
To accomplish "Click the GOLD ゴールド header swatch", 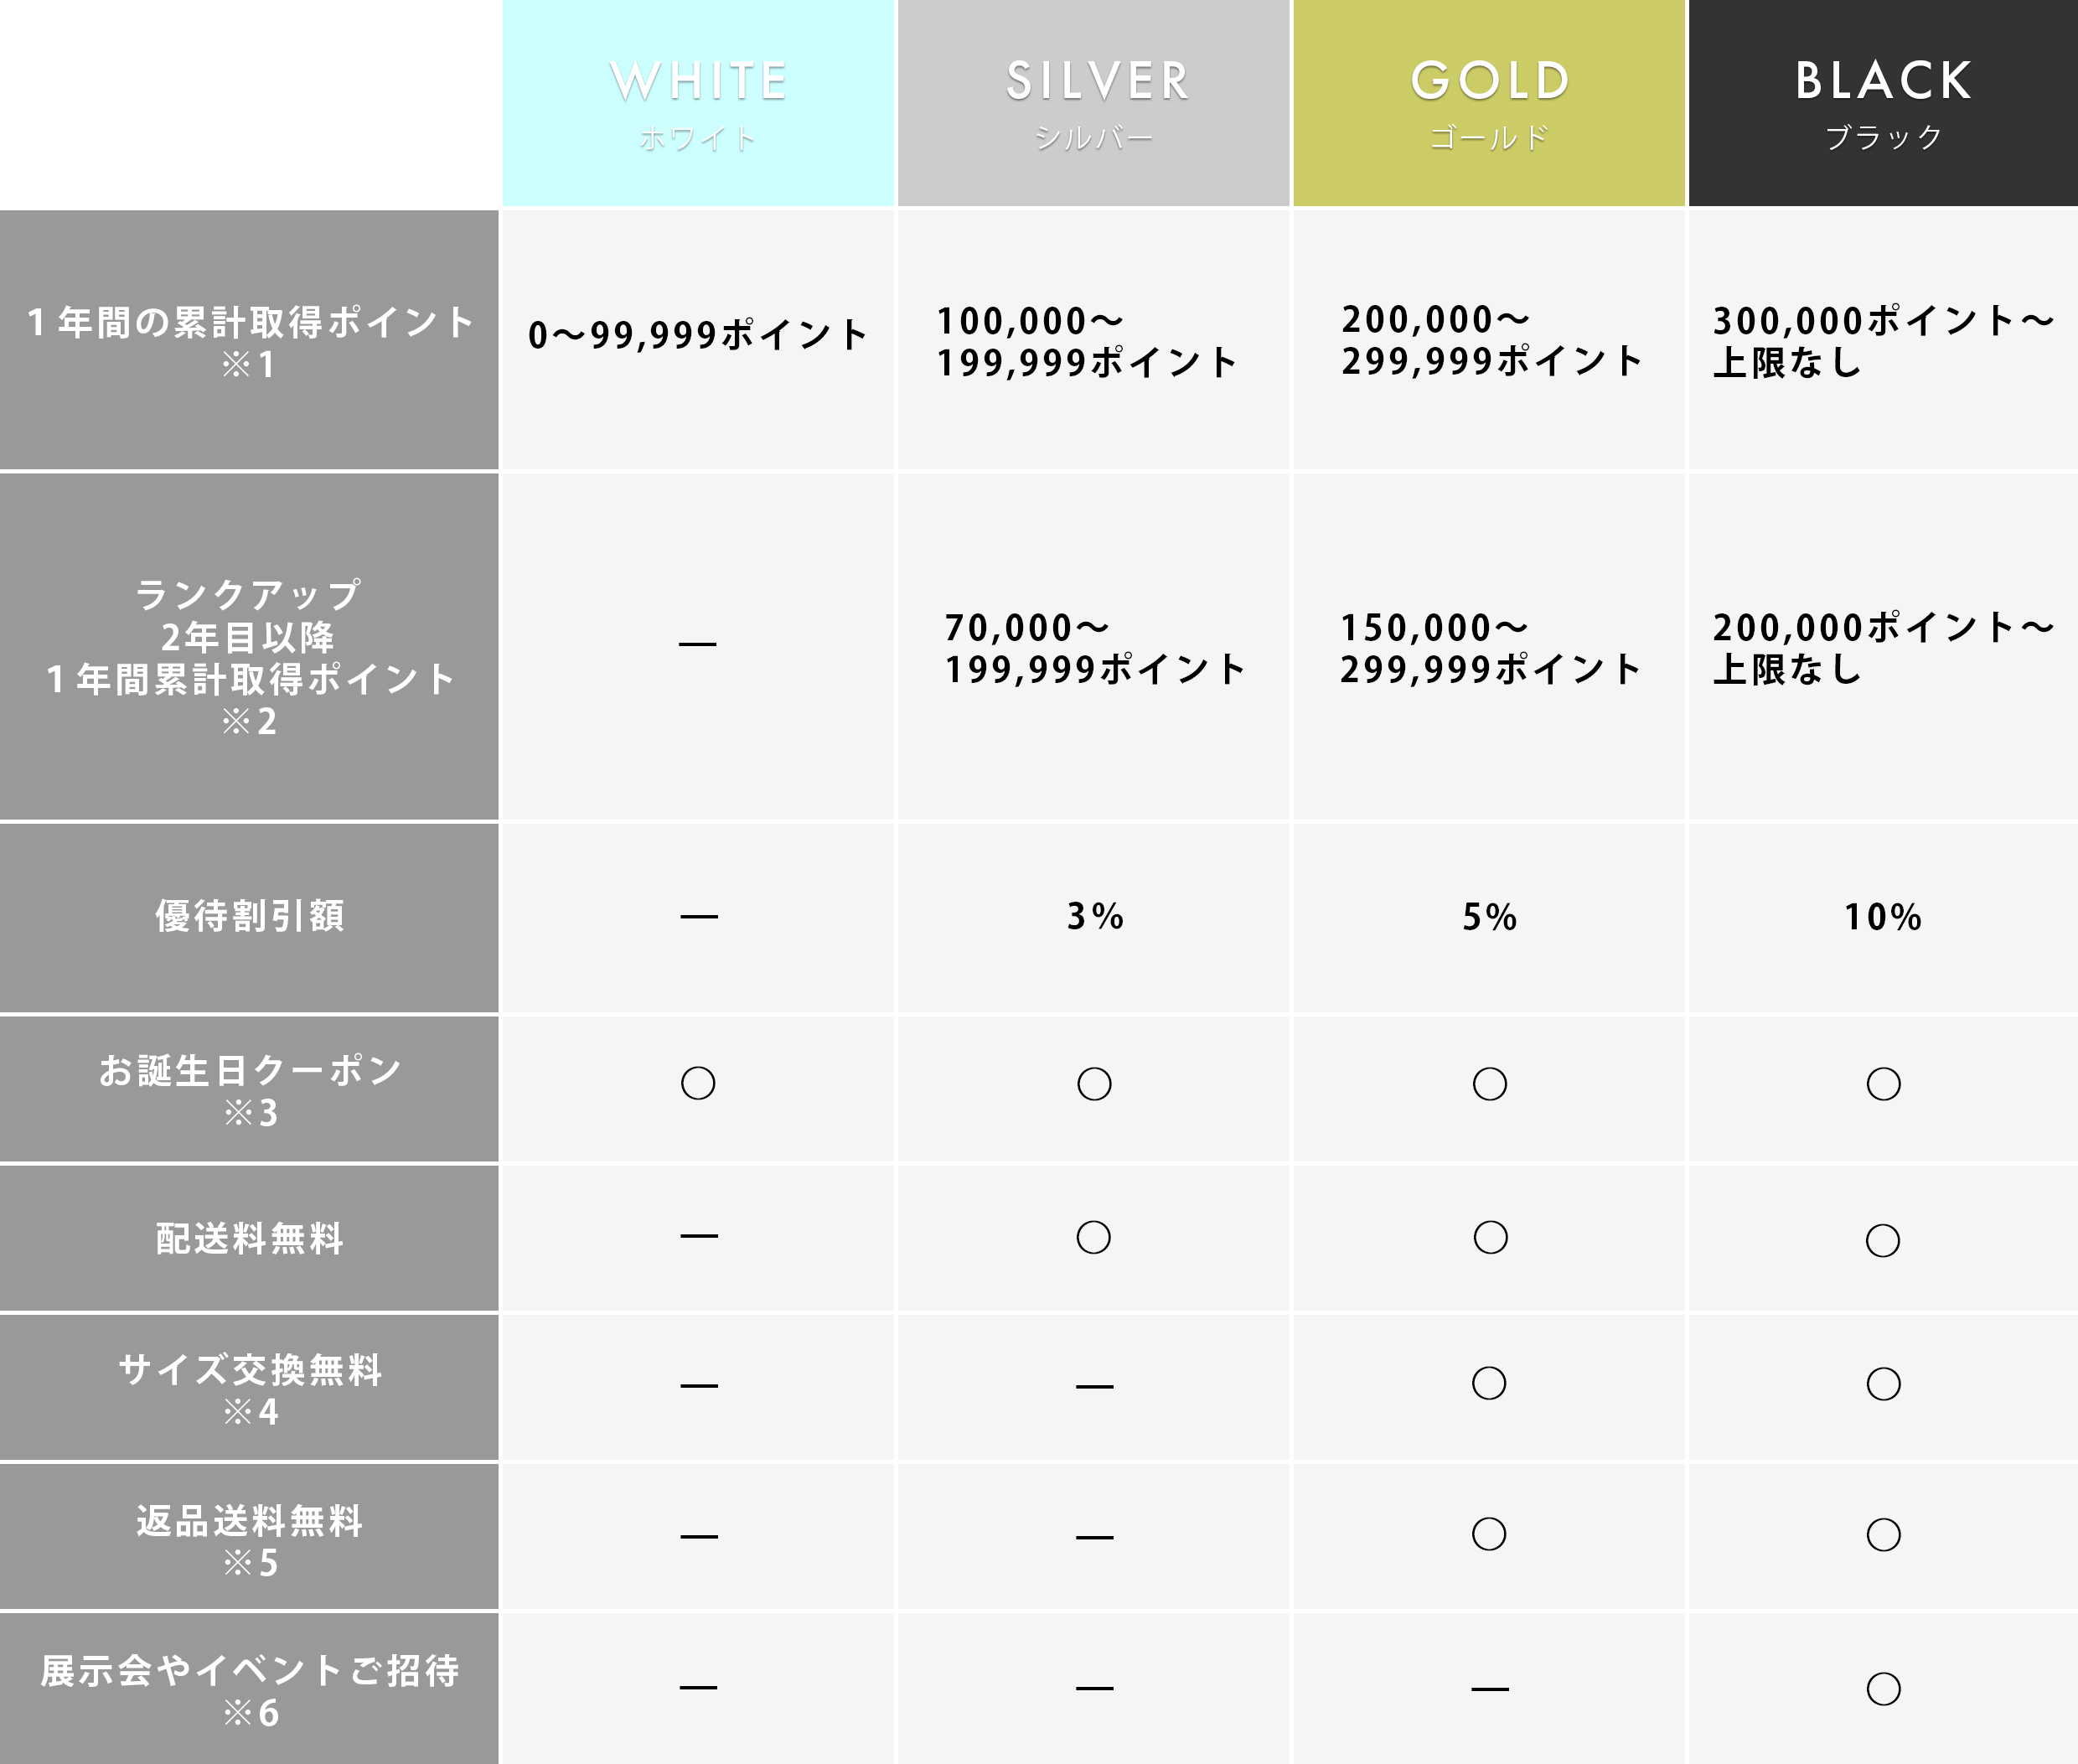I will pos(1489,103).
